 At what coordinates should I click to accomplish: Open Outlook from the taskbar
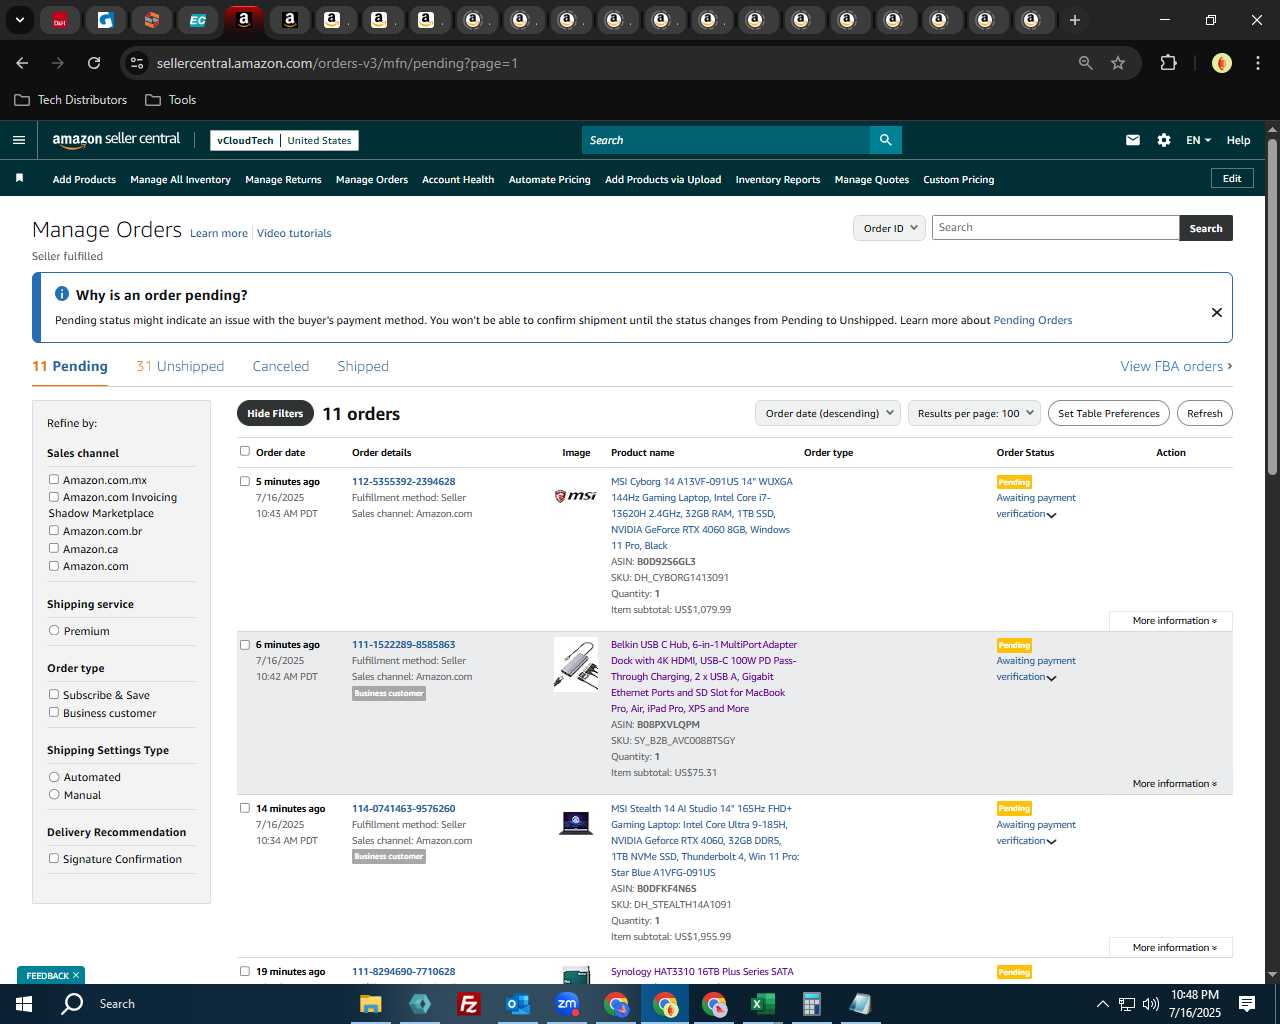(517, 1004)
